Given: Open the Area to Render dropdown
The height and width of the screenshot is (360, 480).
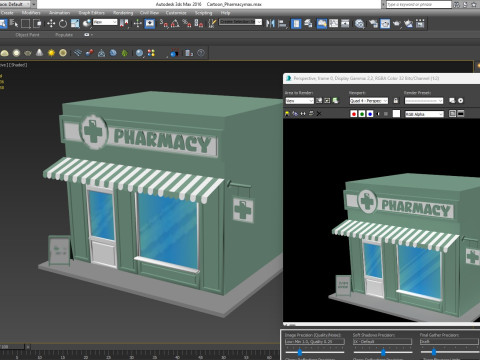Looking at the screenshot, I should [x=299, y=101].
